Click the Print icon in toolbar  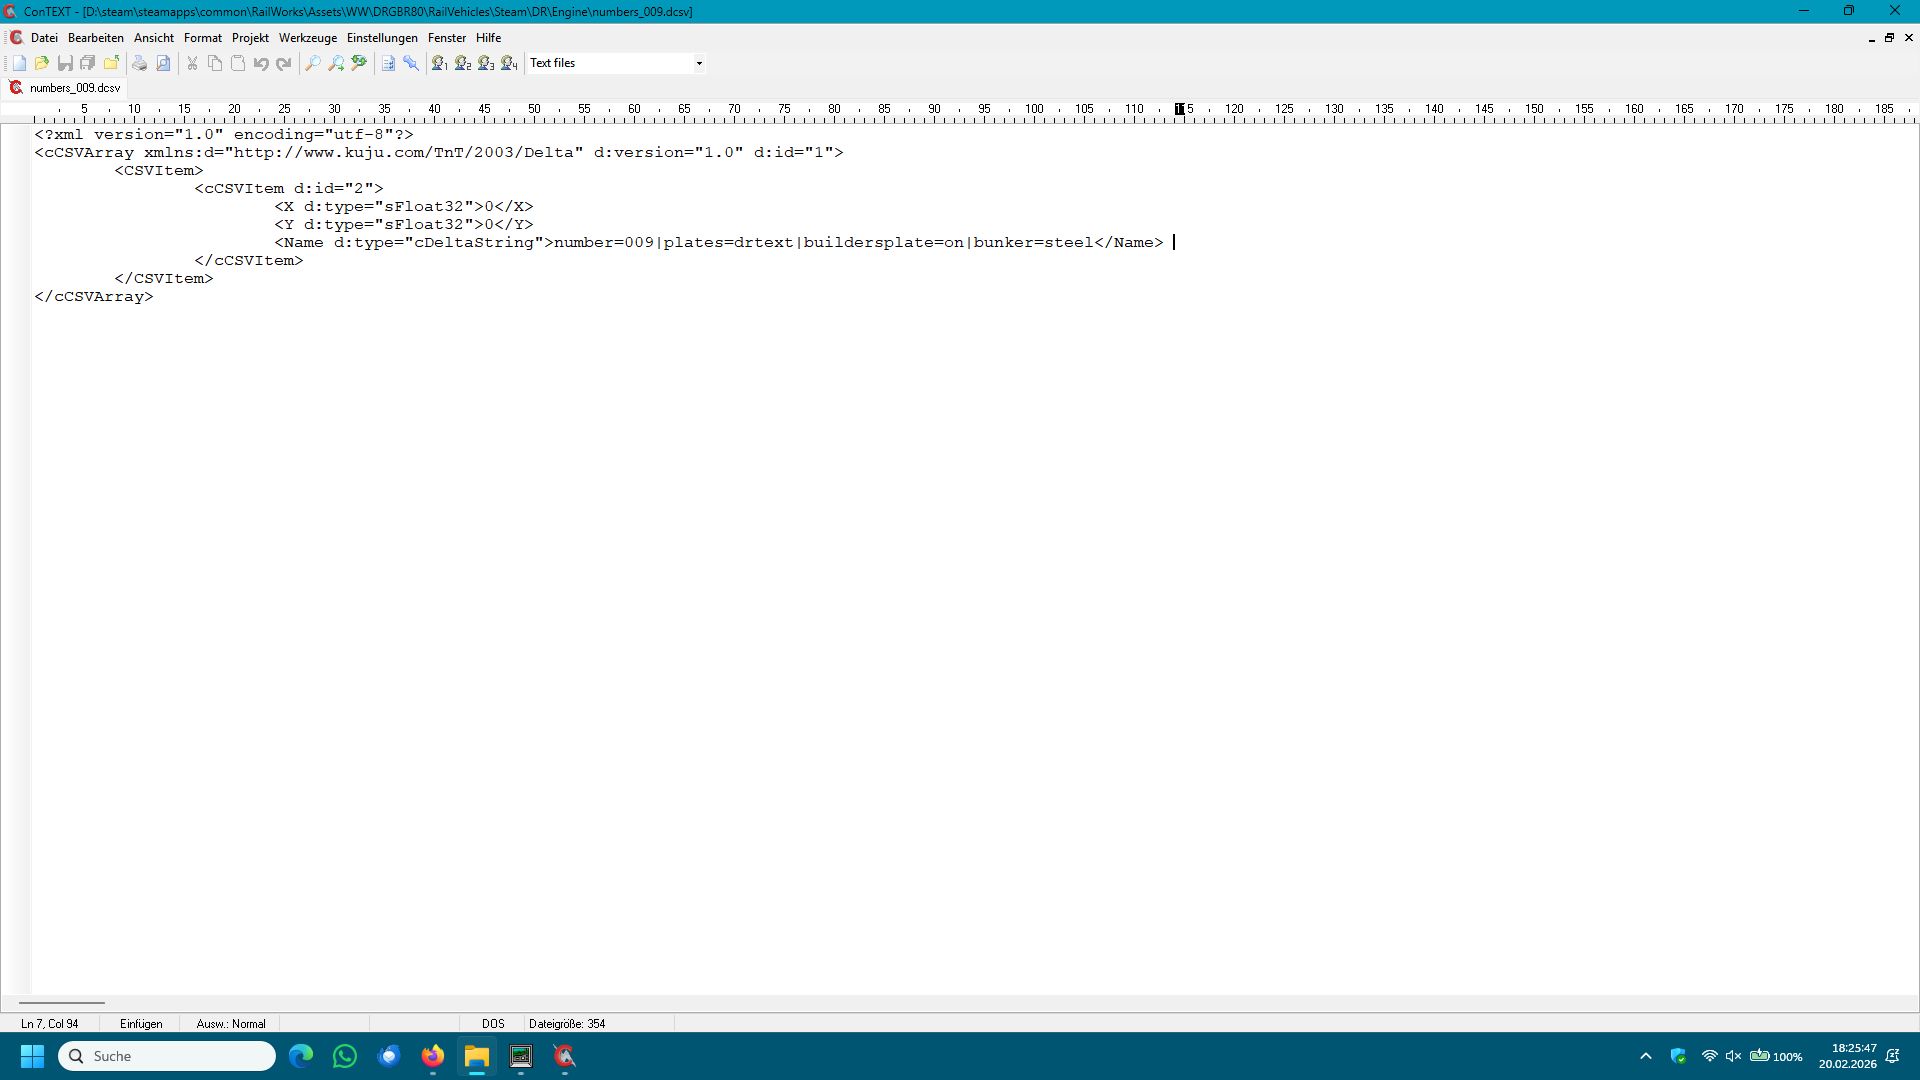click(x=140, y=63)
